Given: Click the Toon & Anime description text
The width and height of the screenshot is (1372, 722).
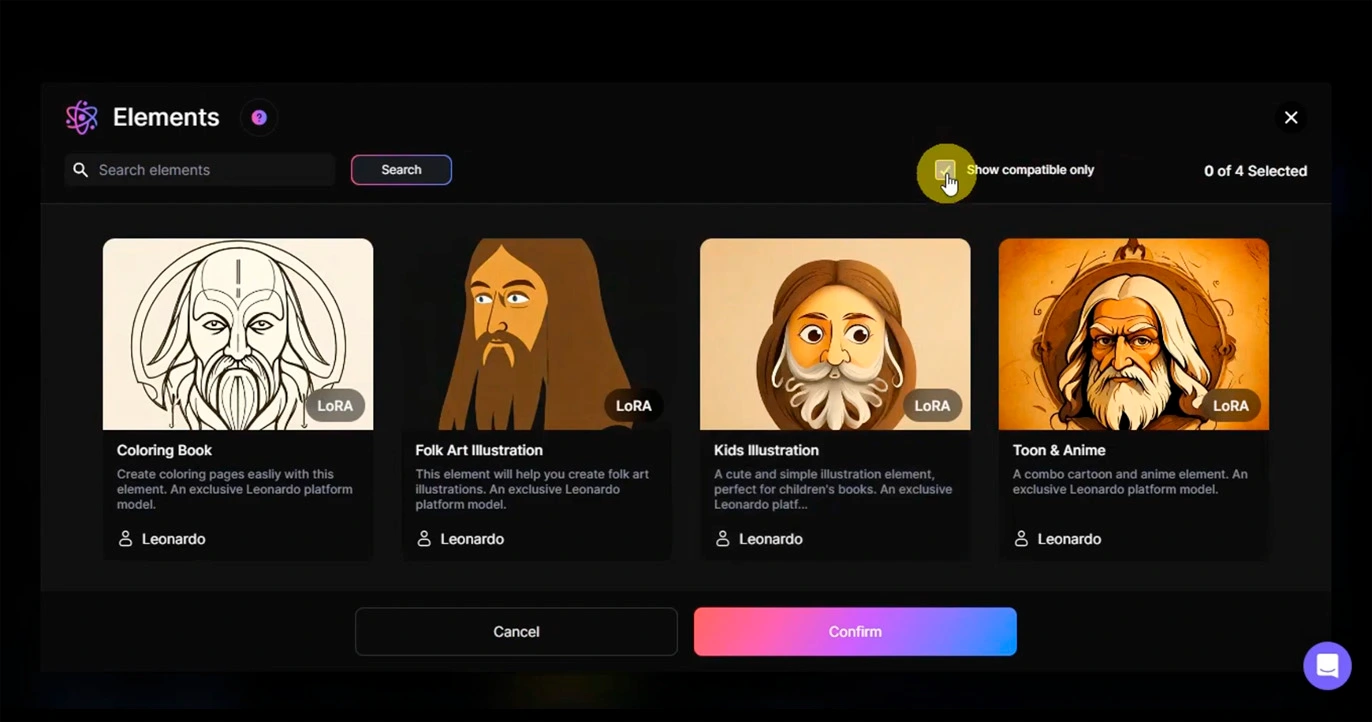Looking at the screenshot, I should click(x=1130, y=482).
